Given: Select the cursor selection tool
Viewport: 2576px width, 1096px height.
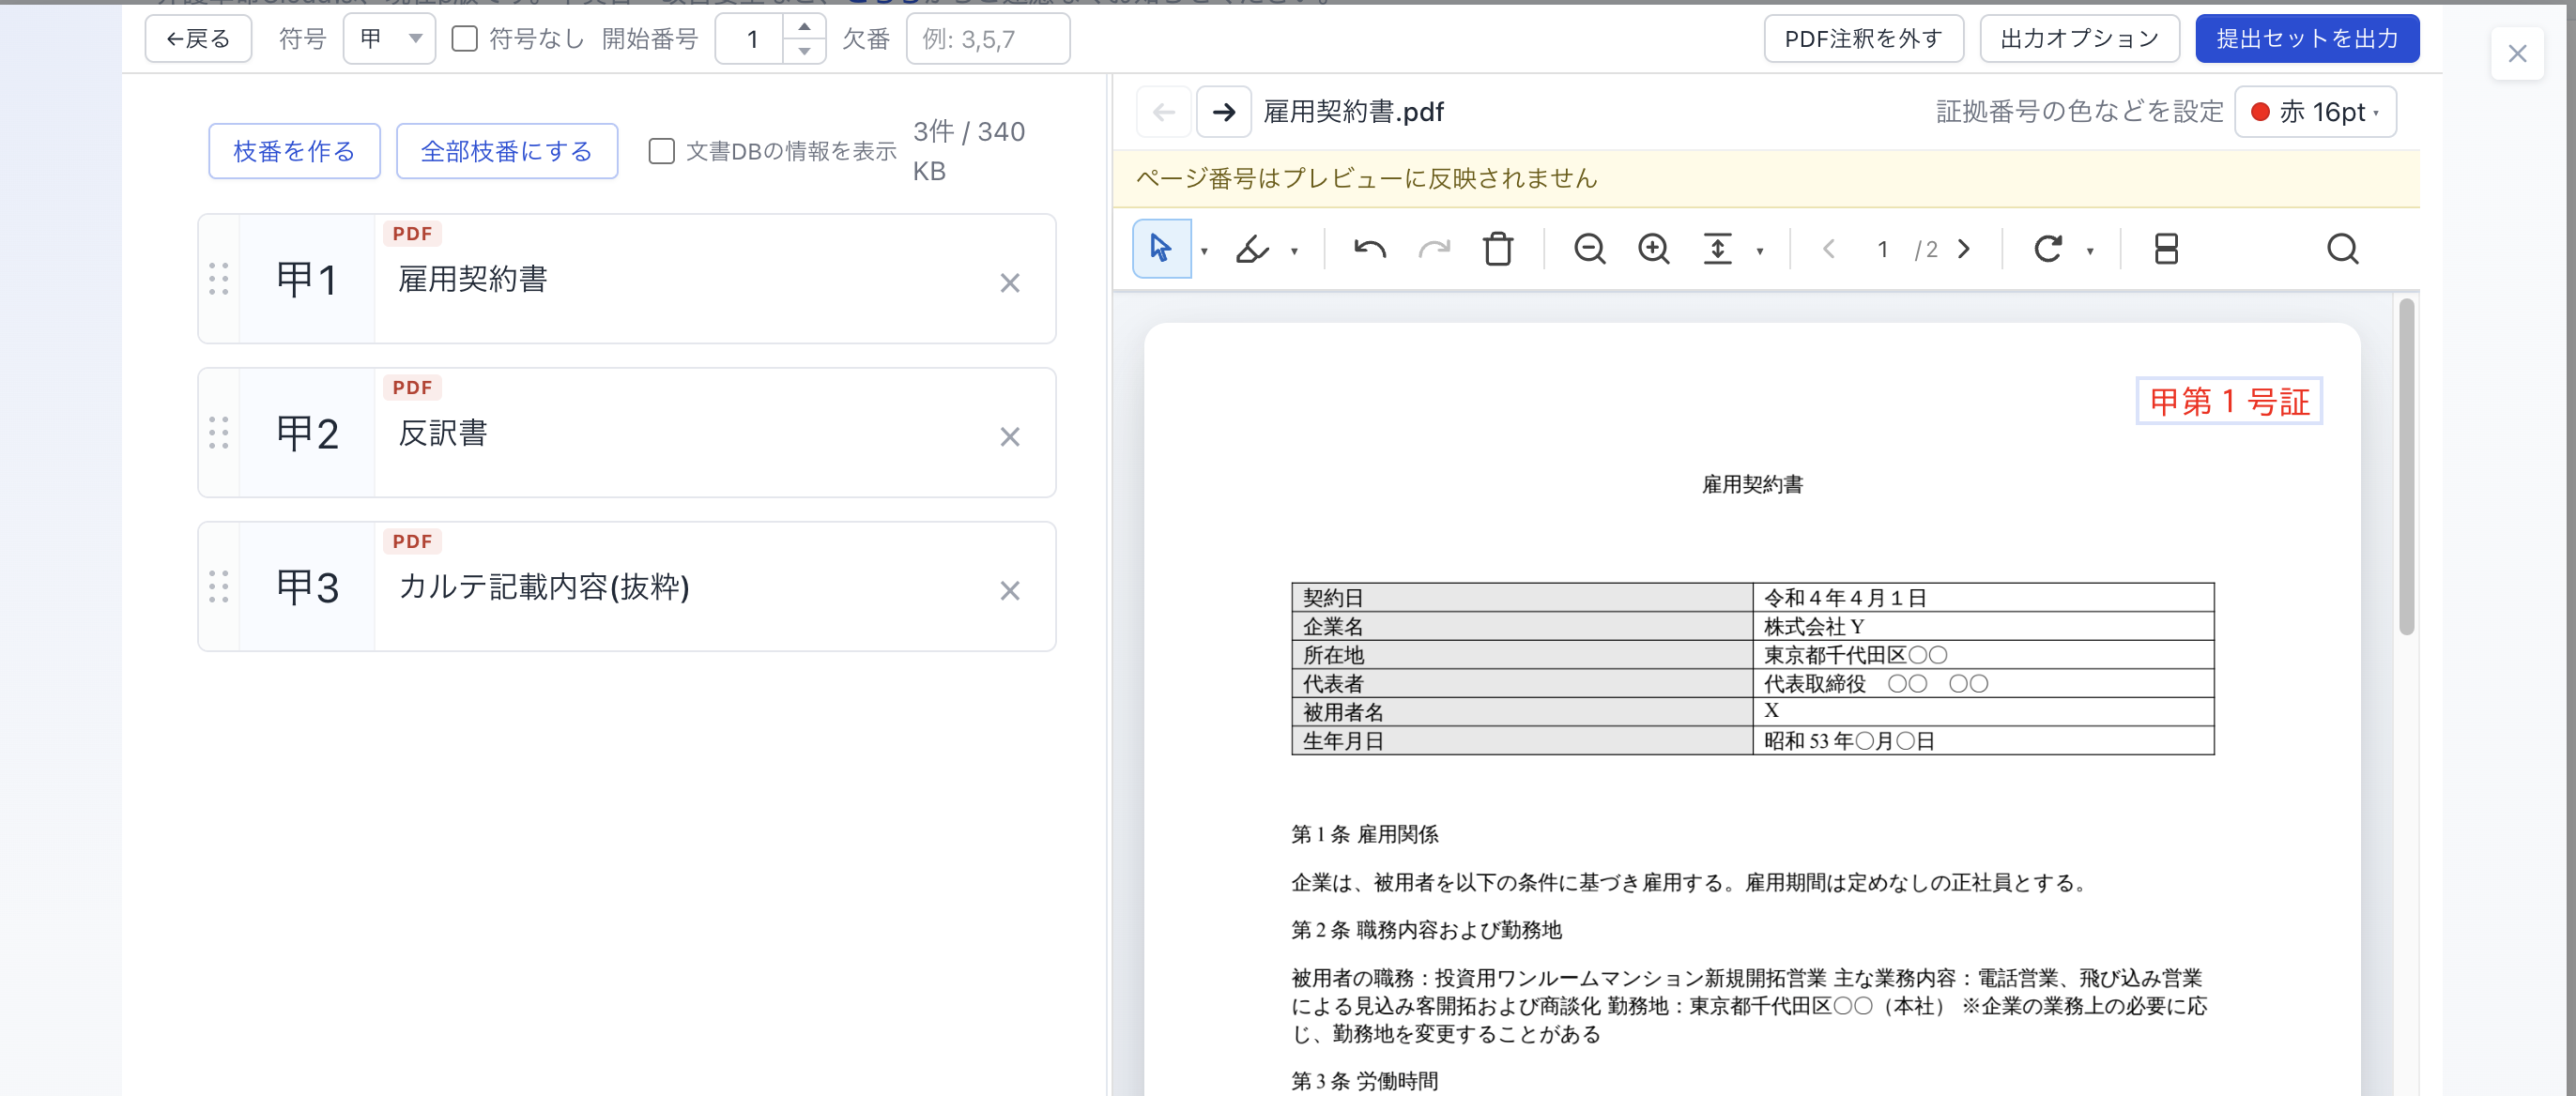Looking at the screenshot, I should [x=1160, y=248].
